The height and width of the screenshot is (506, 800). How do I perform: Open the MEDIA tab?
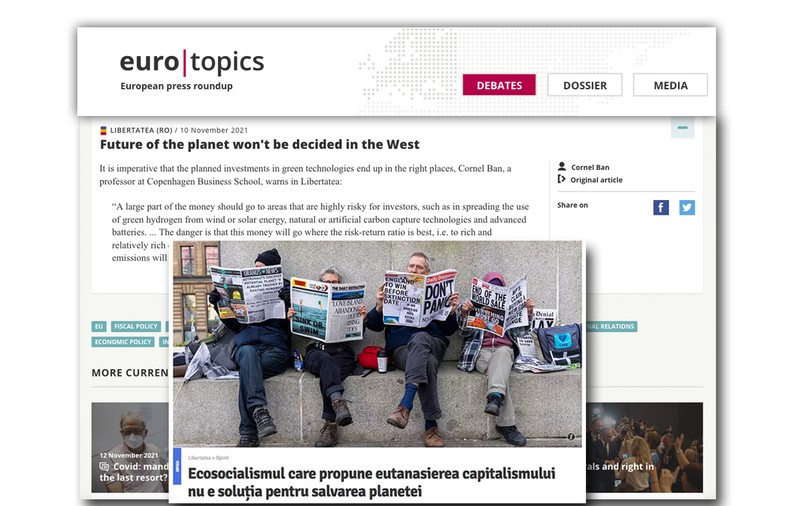[670, 85]
